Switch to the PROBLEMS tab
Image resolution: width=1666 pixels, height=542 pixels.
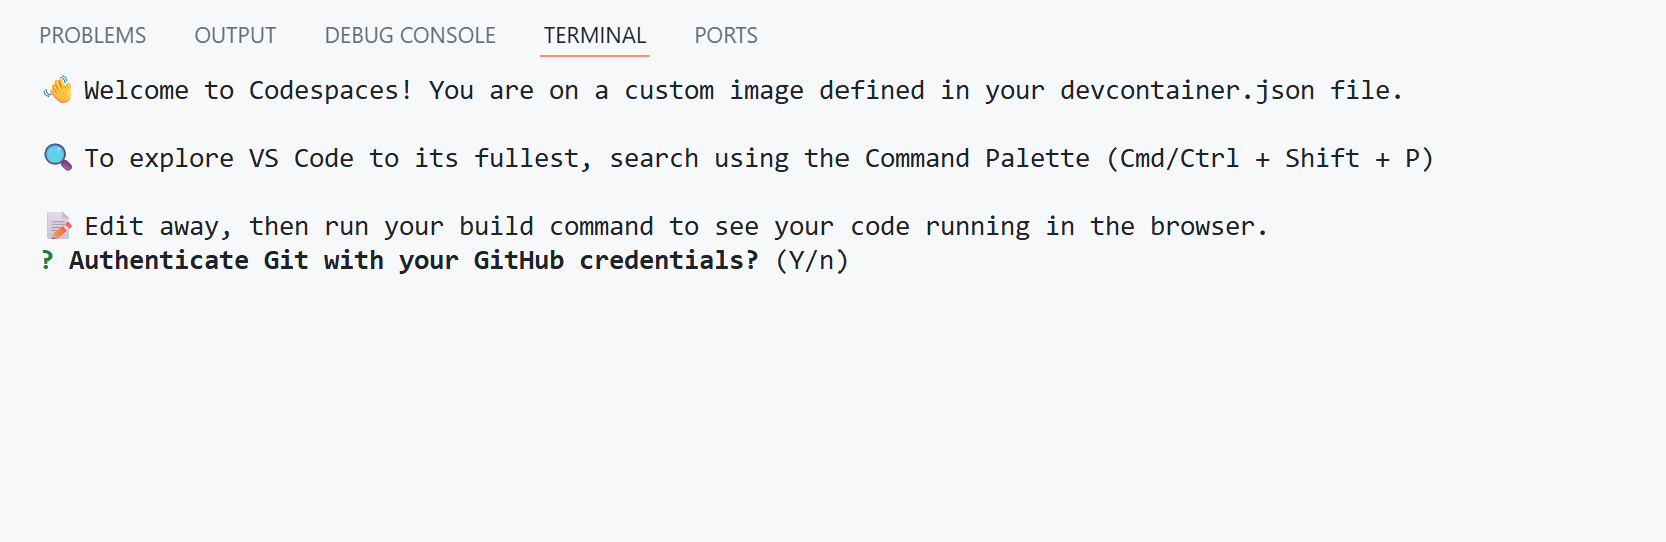92,36
